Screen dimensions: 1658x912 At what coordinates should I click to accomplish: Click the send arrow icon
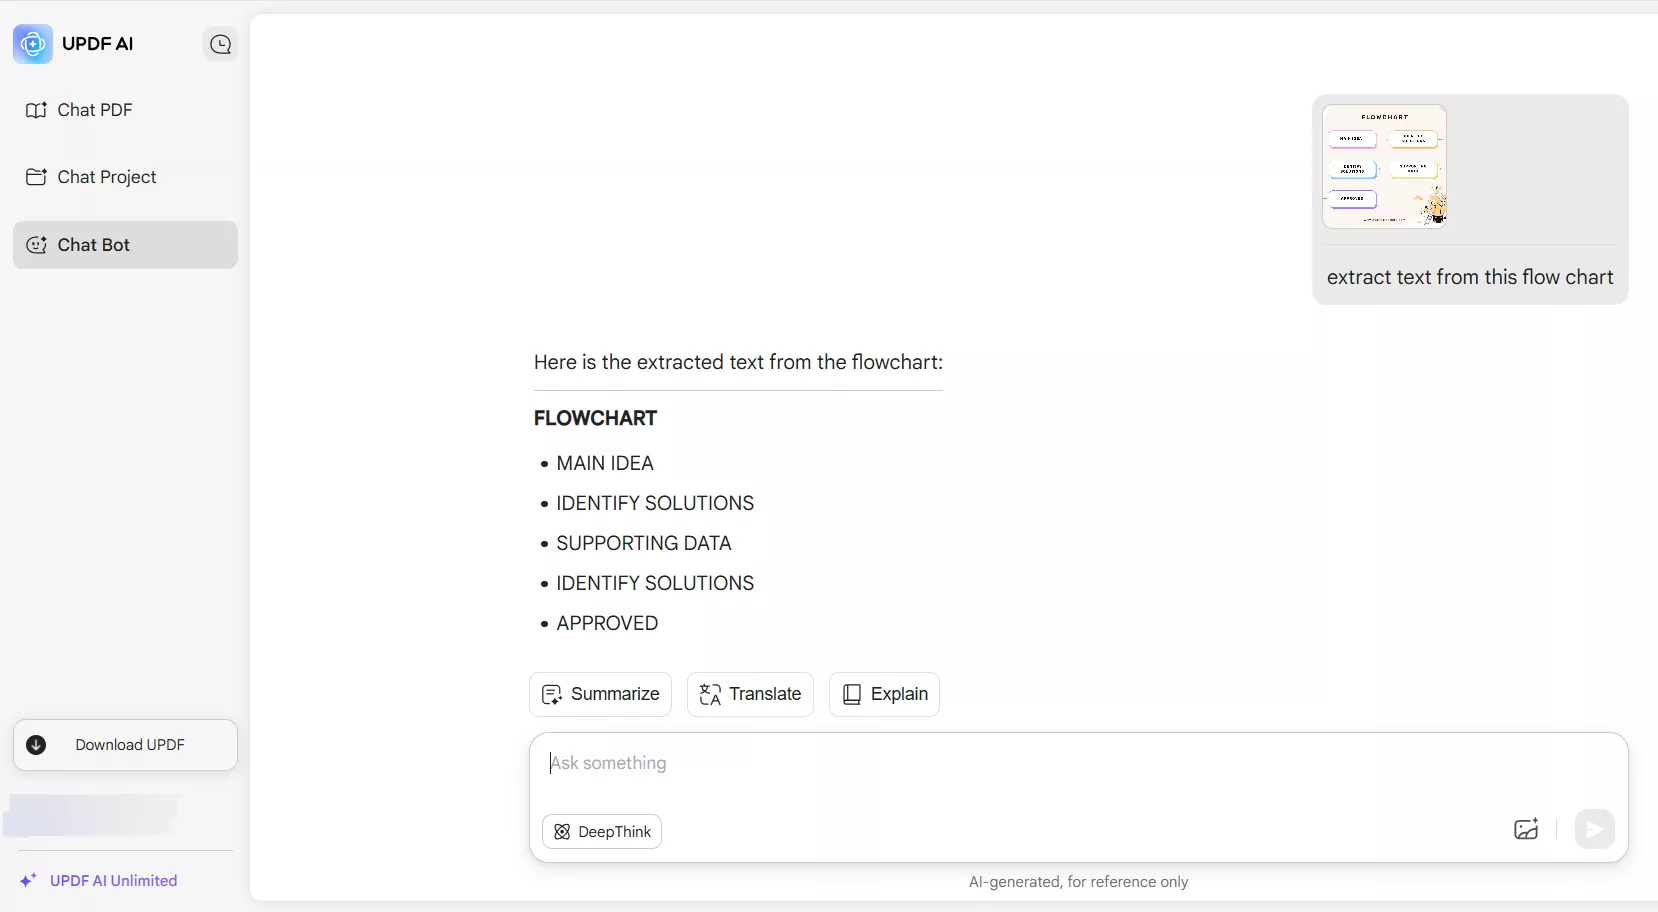click(1595, 830)
